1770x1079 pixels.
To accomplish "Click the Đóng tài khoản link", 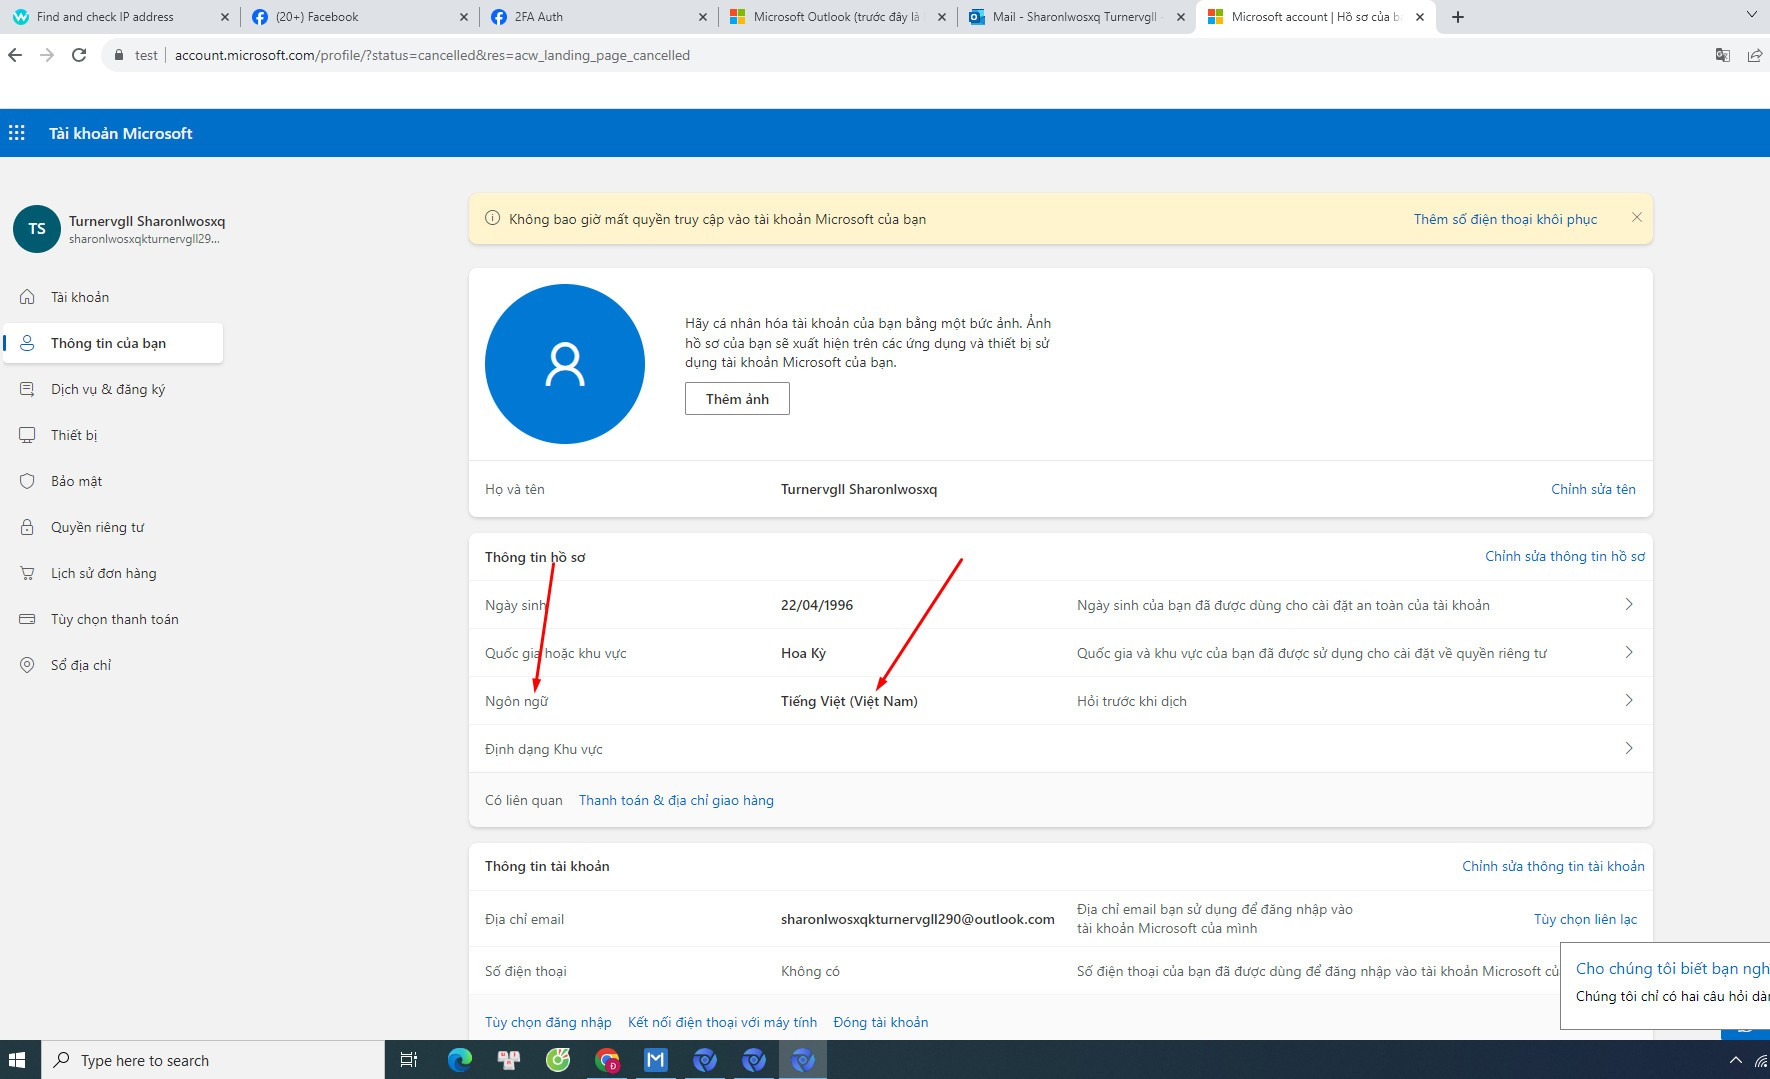I will (880, 1022).
